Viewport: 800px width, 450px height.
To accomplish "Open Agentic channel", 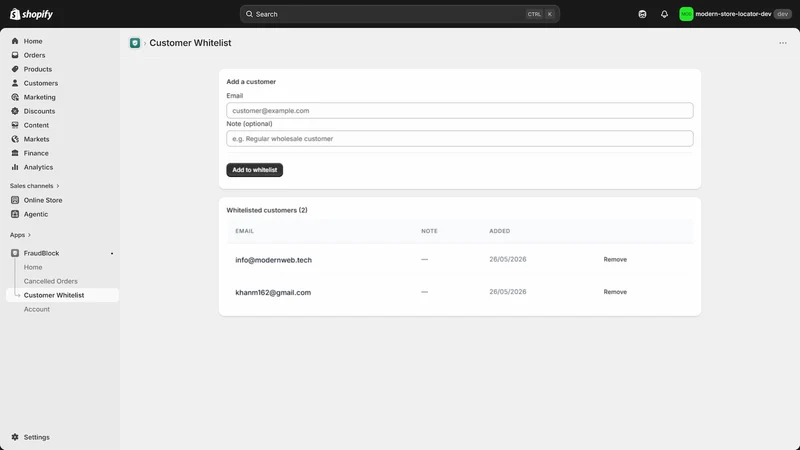I will coord(36,214).
